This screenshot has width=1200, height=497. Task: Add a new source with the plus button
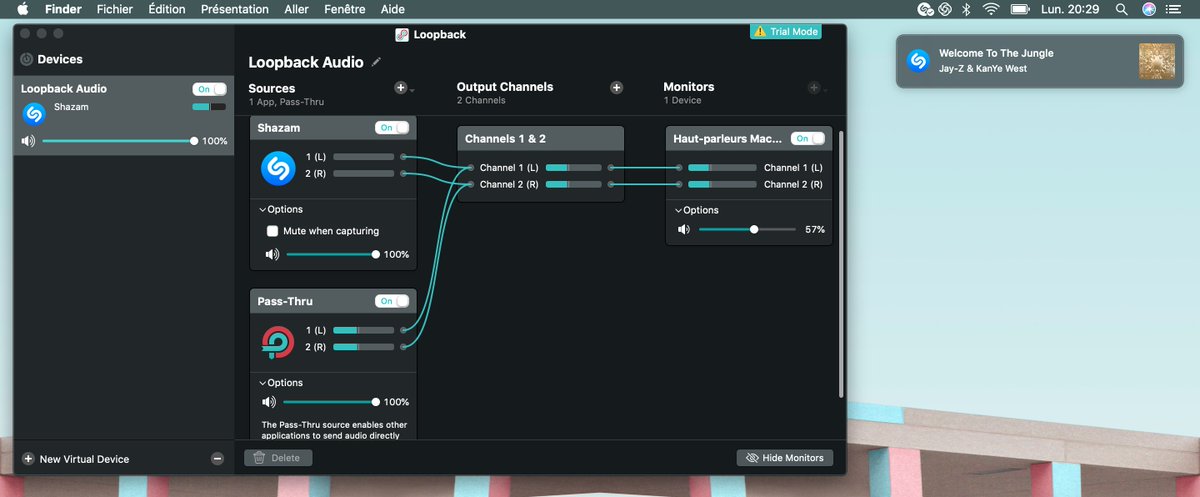tap(400, 88)
